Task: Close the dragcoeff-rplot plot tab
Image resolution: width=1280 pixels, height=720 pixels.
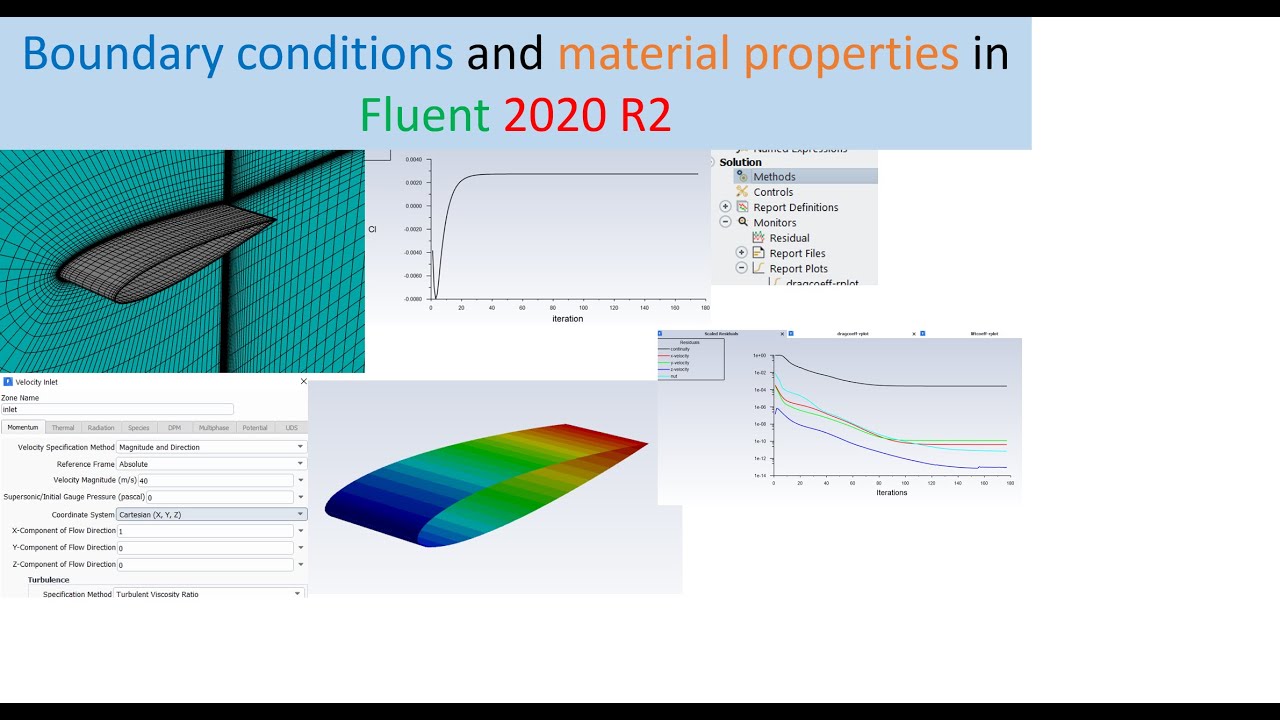Action: point(914,333)
